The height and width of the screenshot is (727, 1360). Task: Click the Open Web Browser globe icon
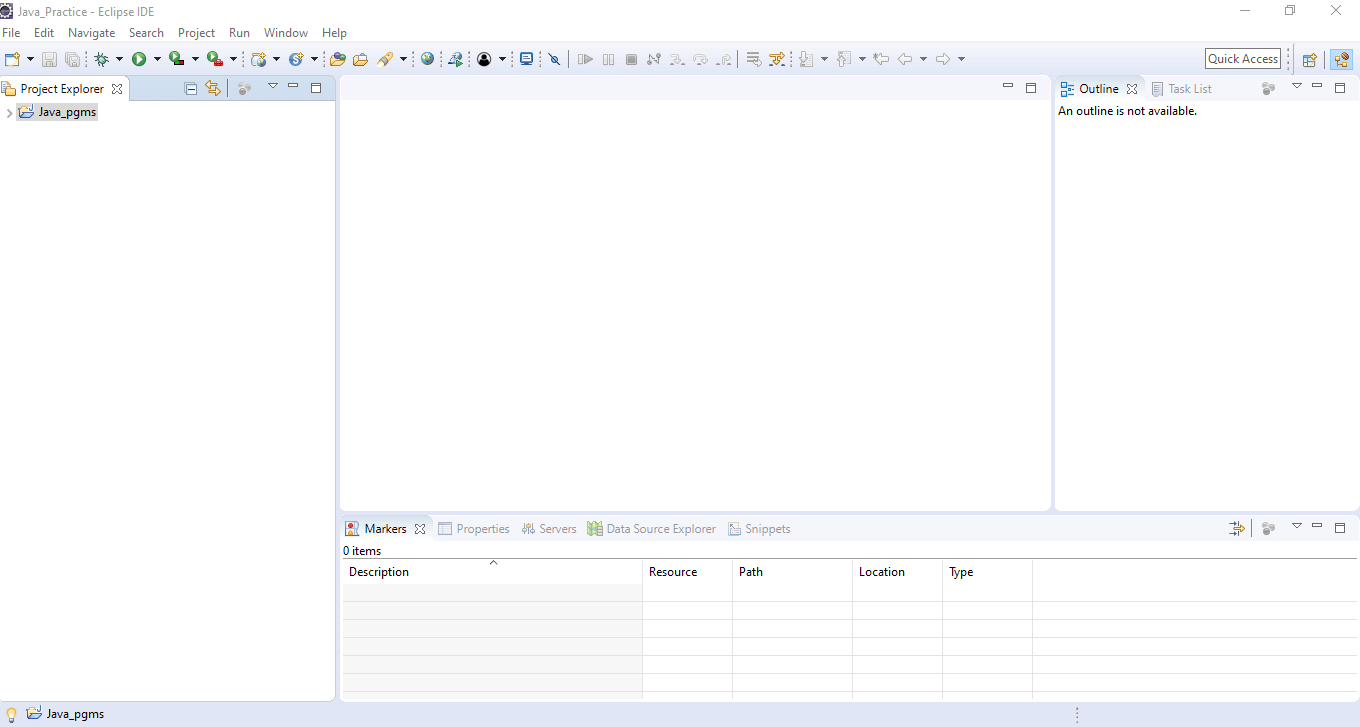428,59
